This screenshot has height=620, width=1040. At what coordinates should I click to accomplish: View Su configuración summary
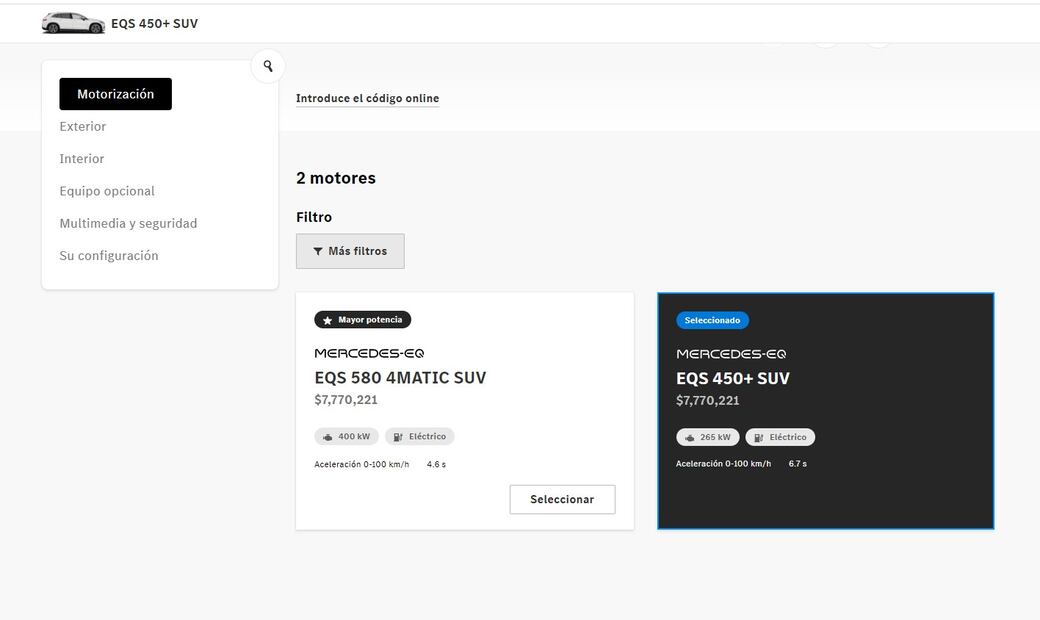[x=109, y=256]
